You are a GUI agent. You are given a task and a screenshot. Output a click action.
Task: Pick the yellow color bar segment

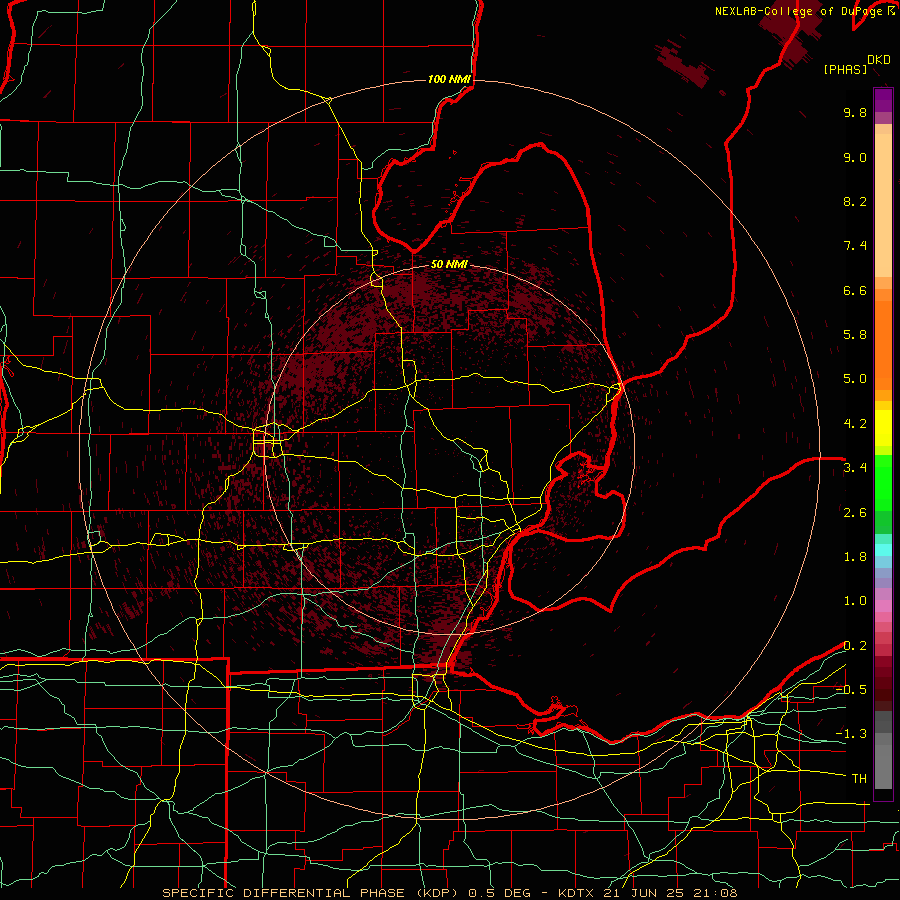pyautogui.click(x=883, y=428)
